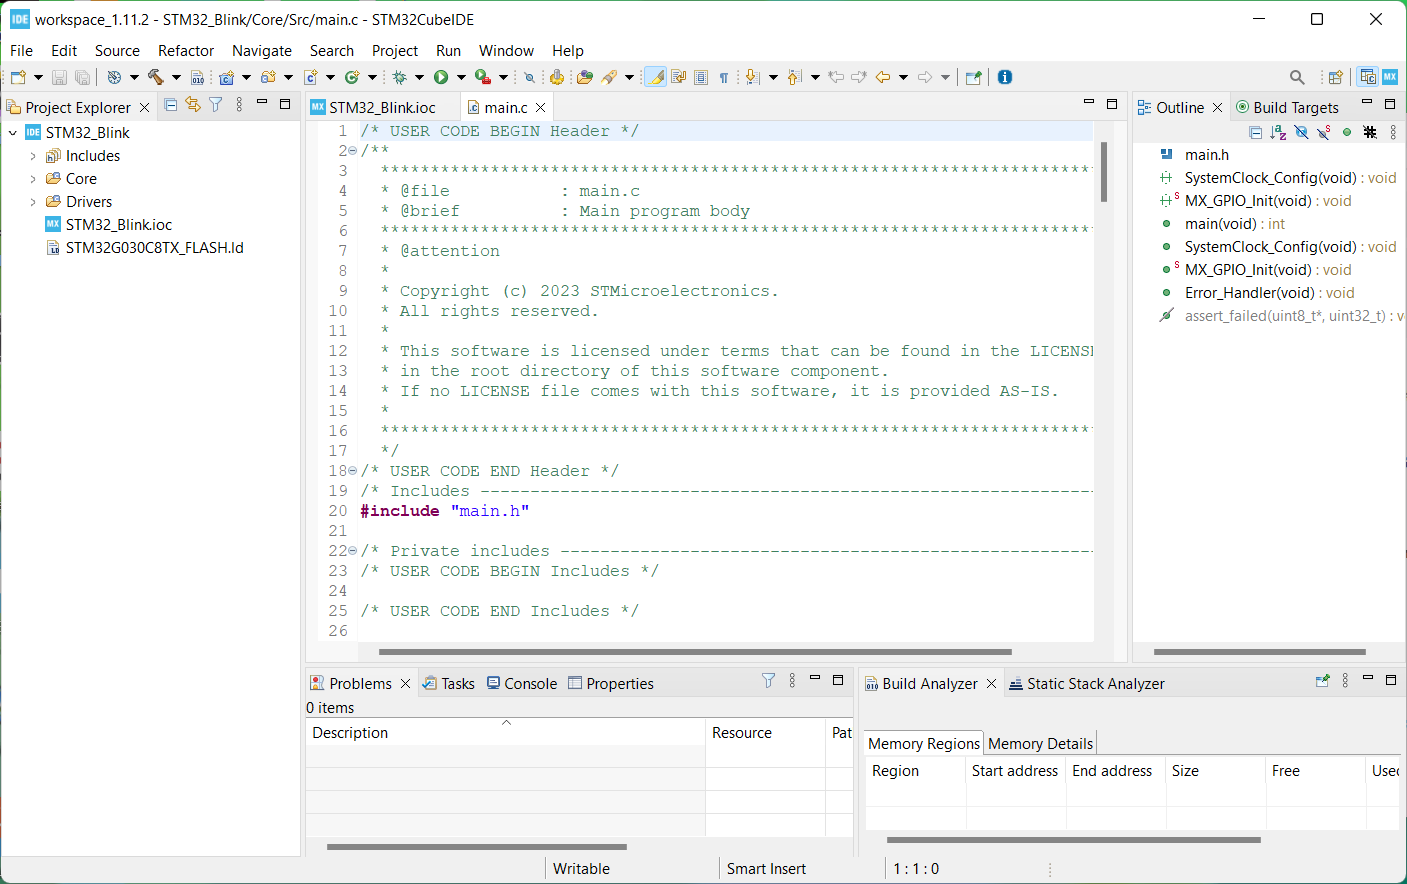This screenshot has height=884, width=1407.
Task: Toggle Hide Fields icon in Outline
Action: [1301, 132]
